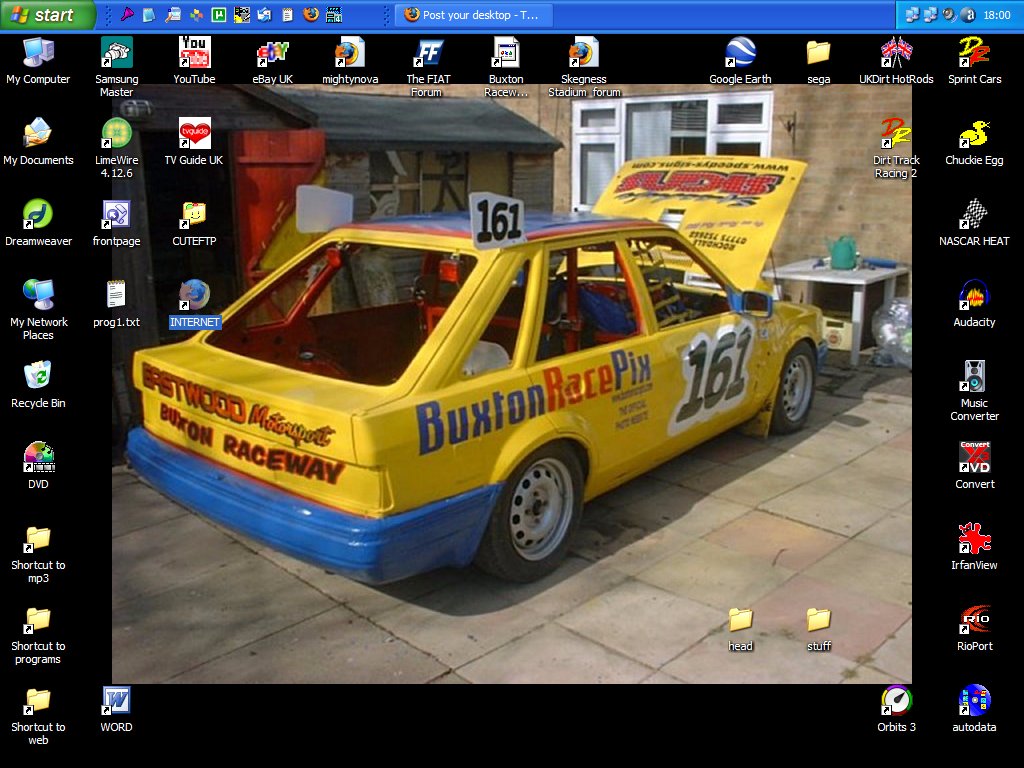Launch uTorrent from the Quick Launch bar
This screenshot has width=1024, height=768.
tap(219, 14)
